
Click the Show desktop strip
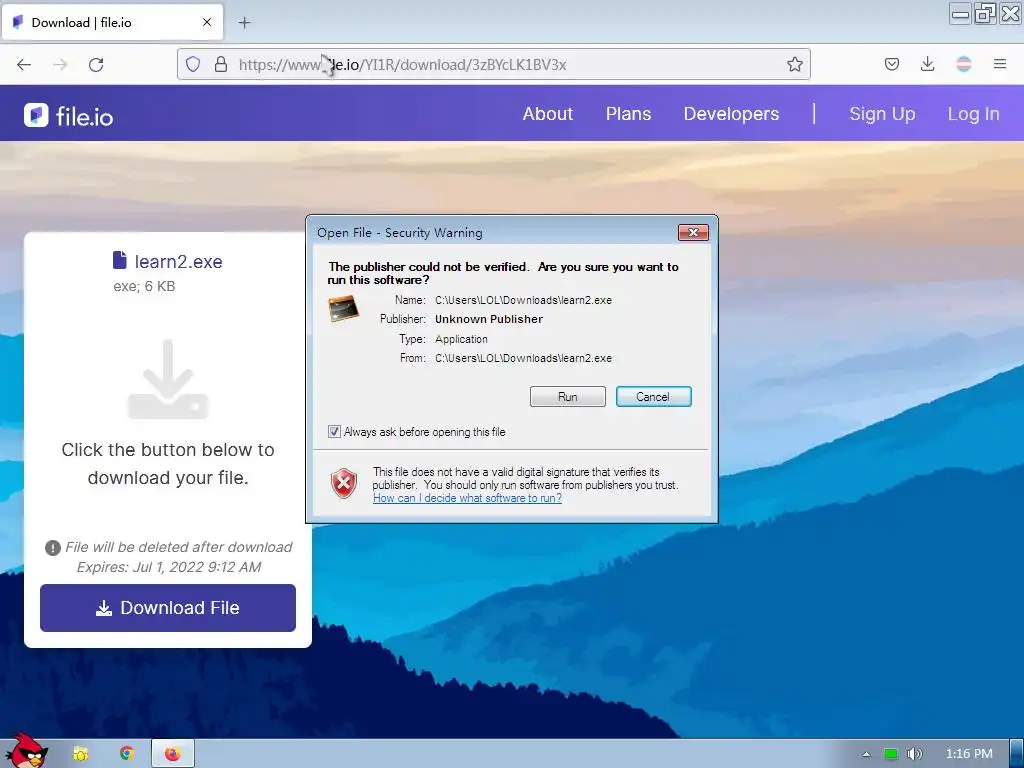1016,754
